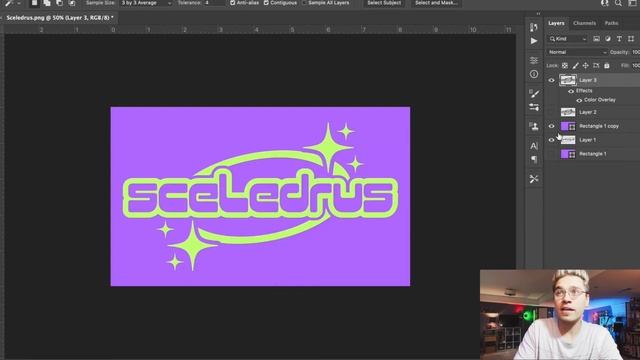640x360 pixels.
Task: Select the Intersect with Selection mode icon
Action: pos(72,3)
